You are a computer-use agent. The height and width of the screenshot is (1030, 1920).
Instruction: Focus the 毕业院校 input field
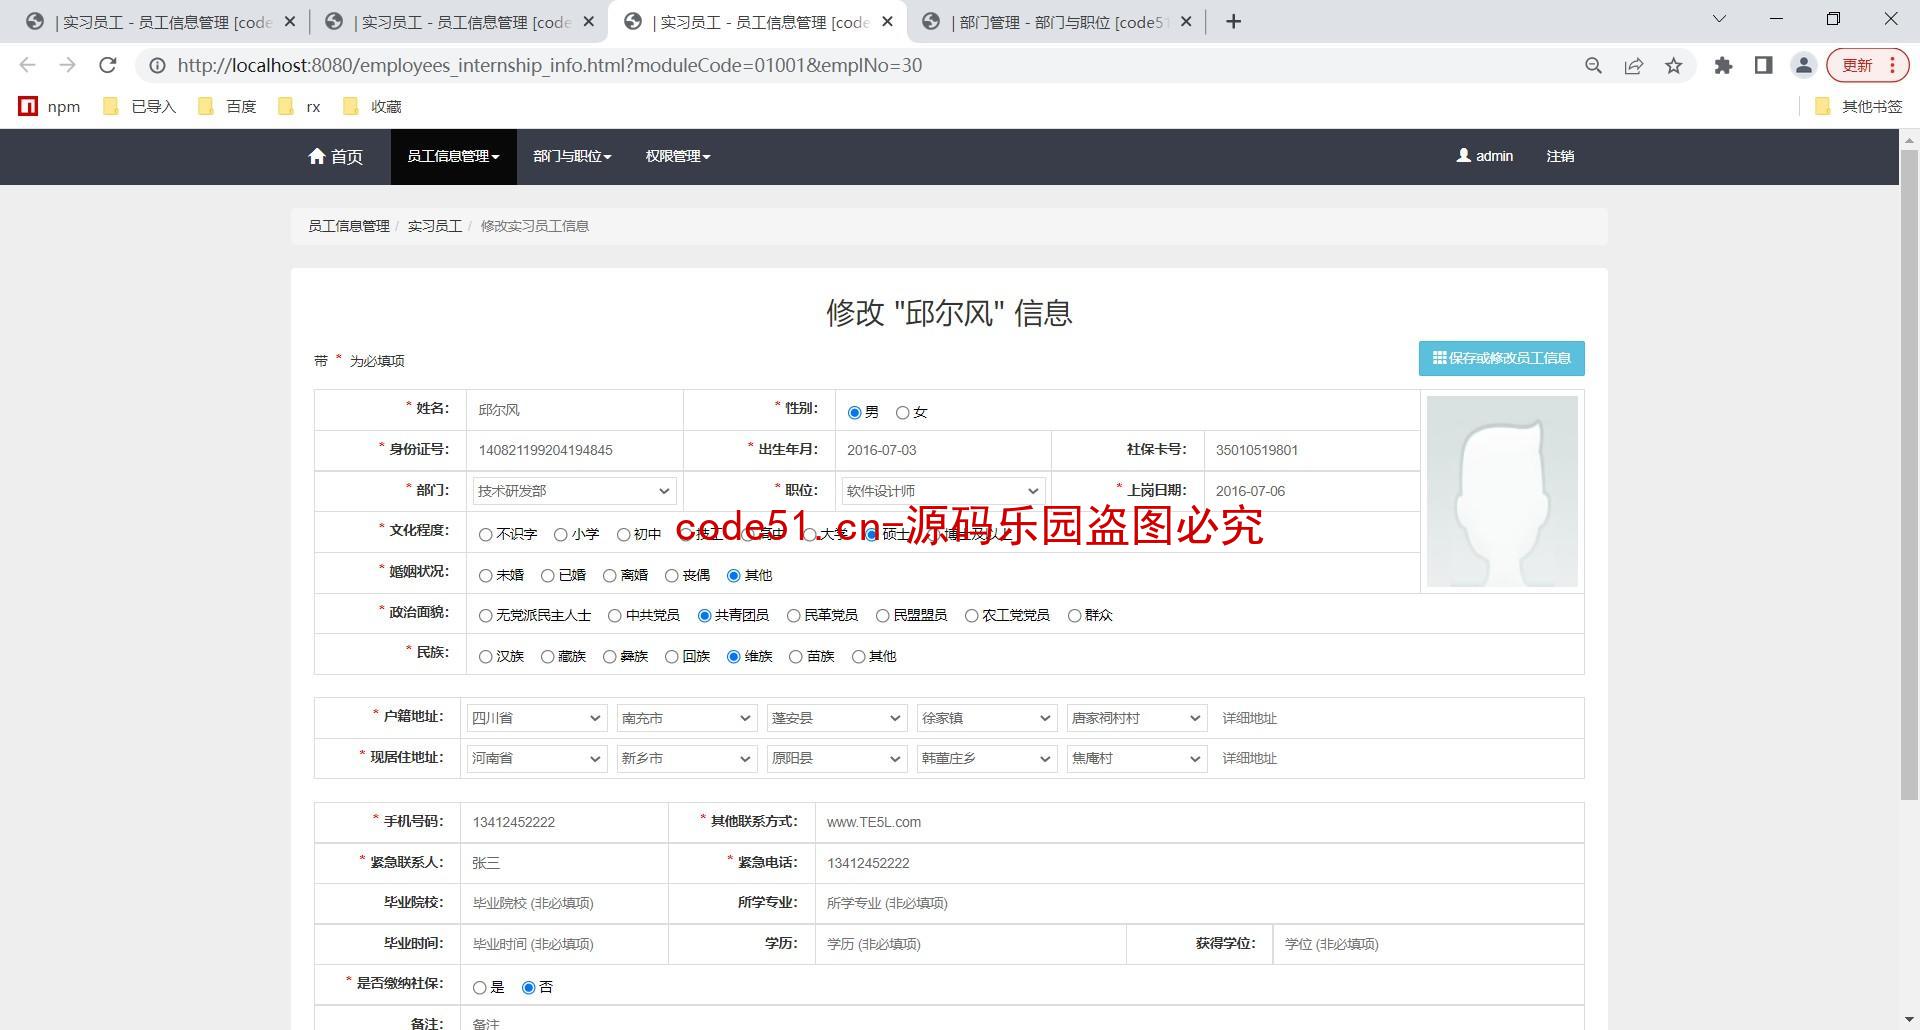click(x=564, y=903)
